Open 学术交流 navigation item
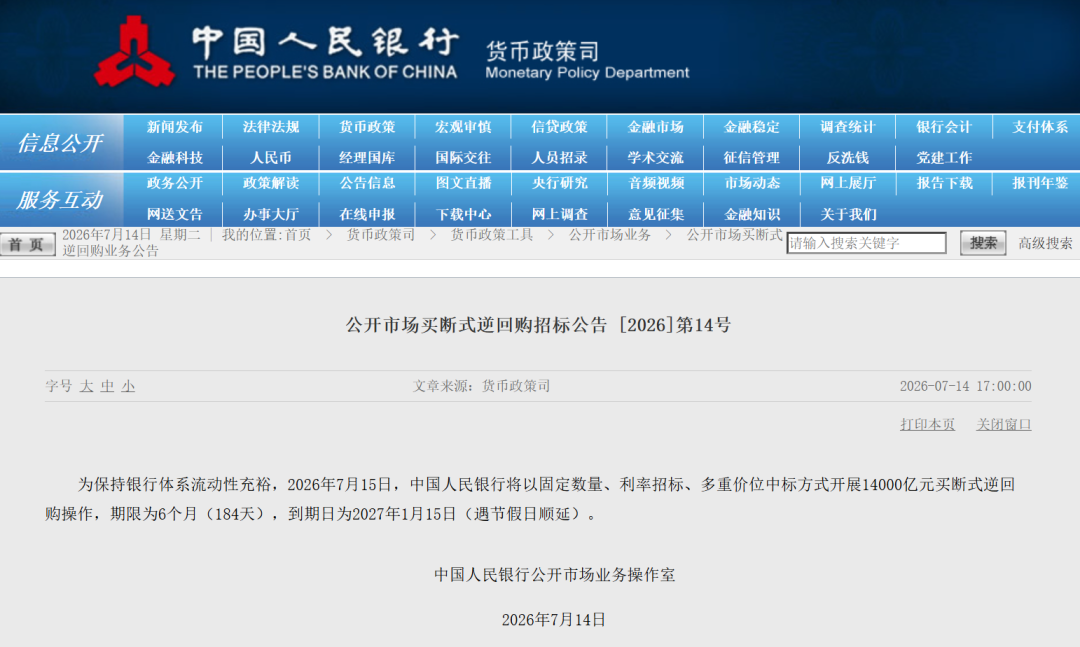The width and height of the screenshot is (1080, 647). (656, 158)
